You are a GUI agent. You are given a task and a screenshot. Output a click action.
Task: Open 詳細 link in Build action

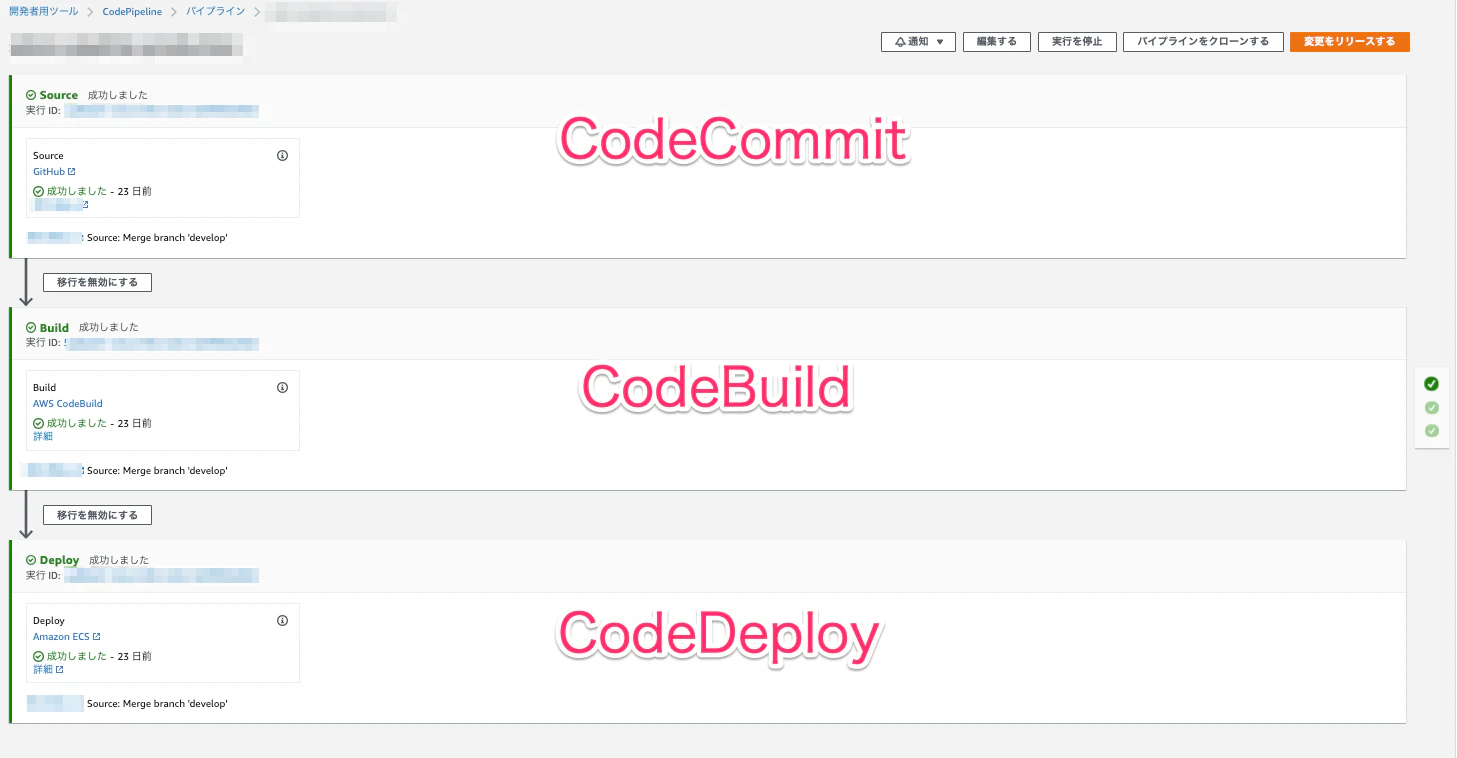[43, 437]
